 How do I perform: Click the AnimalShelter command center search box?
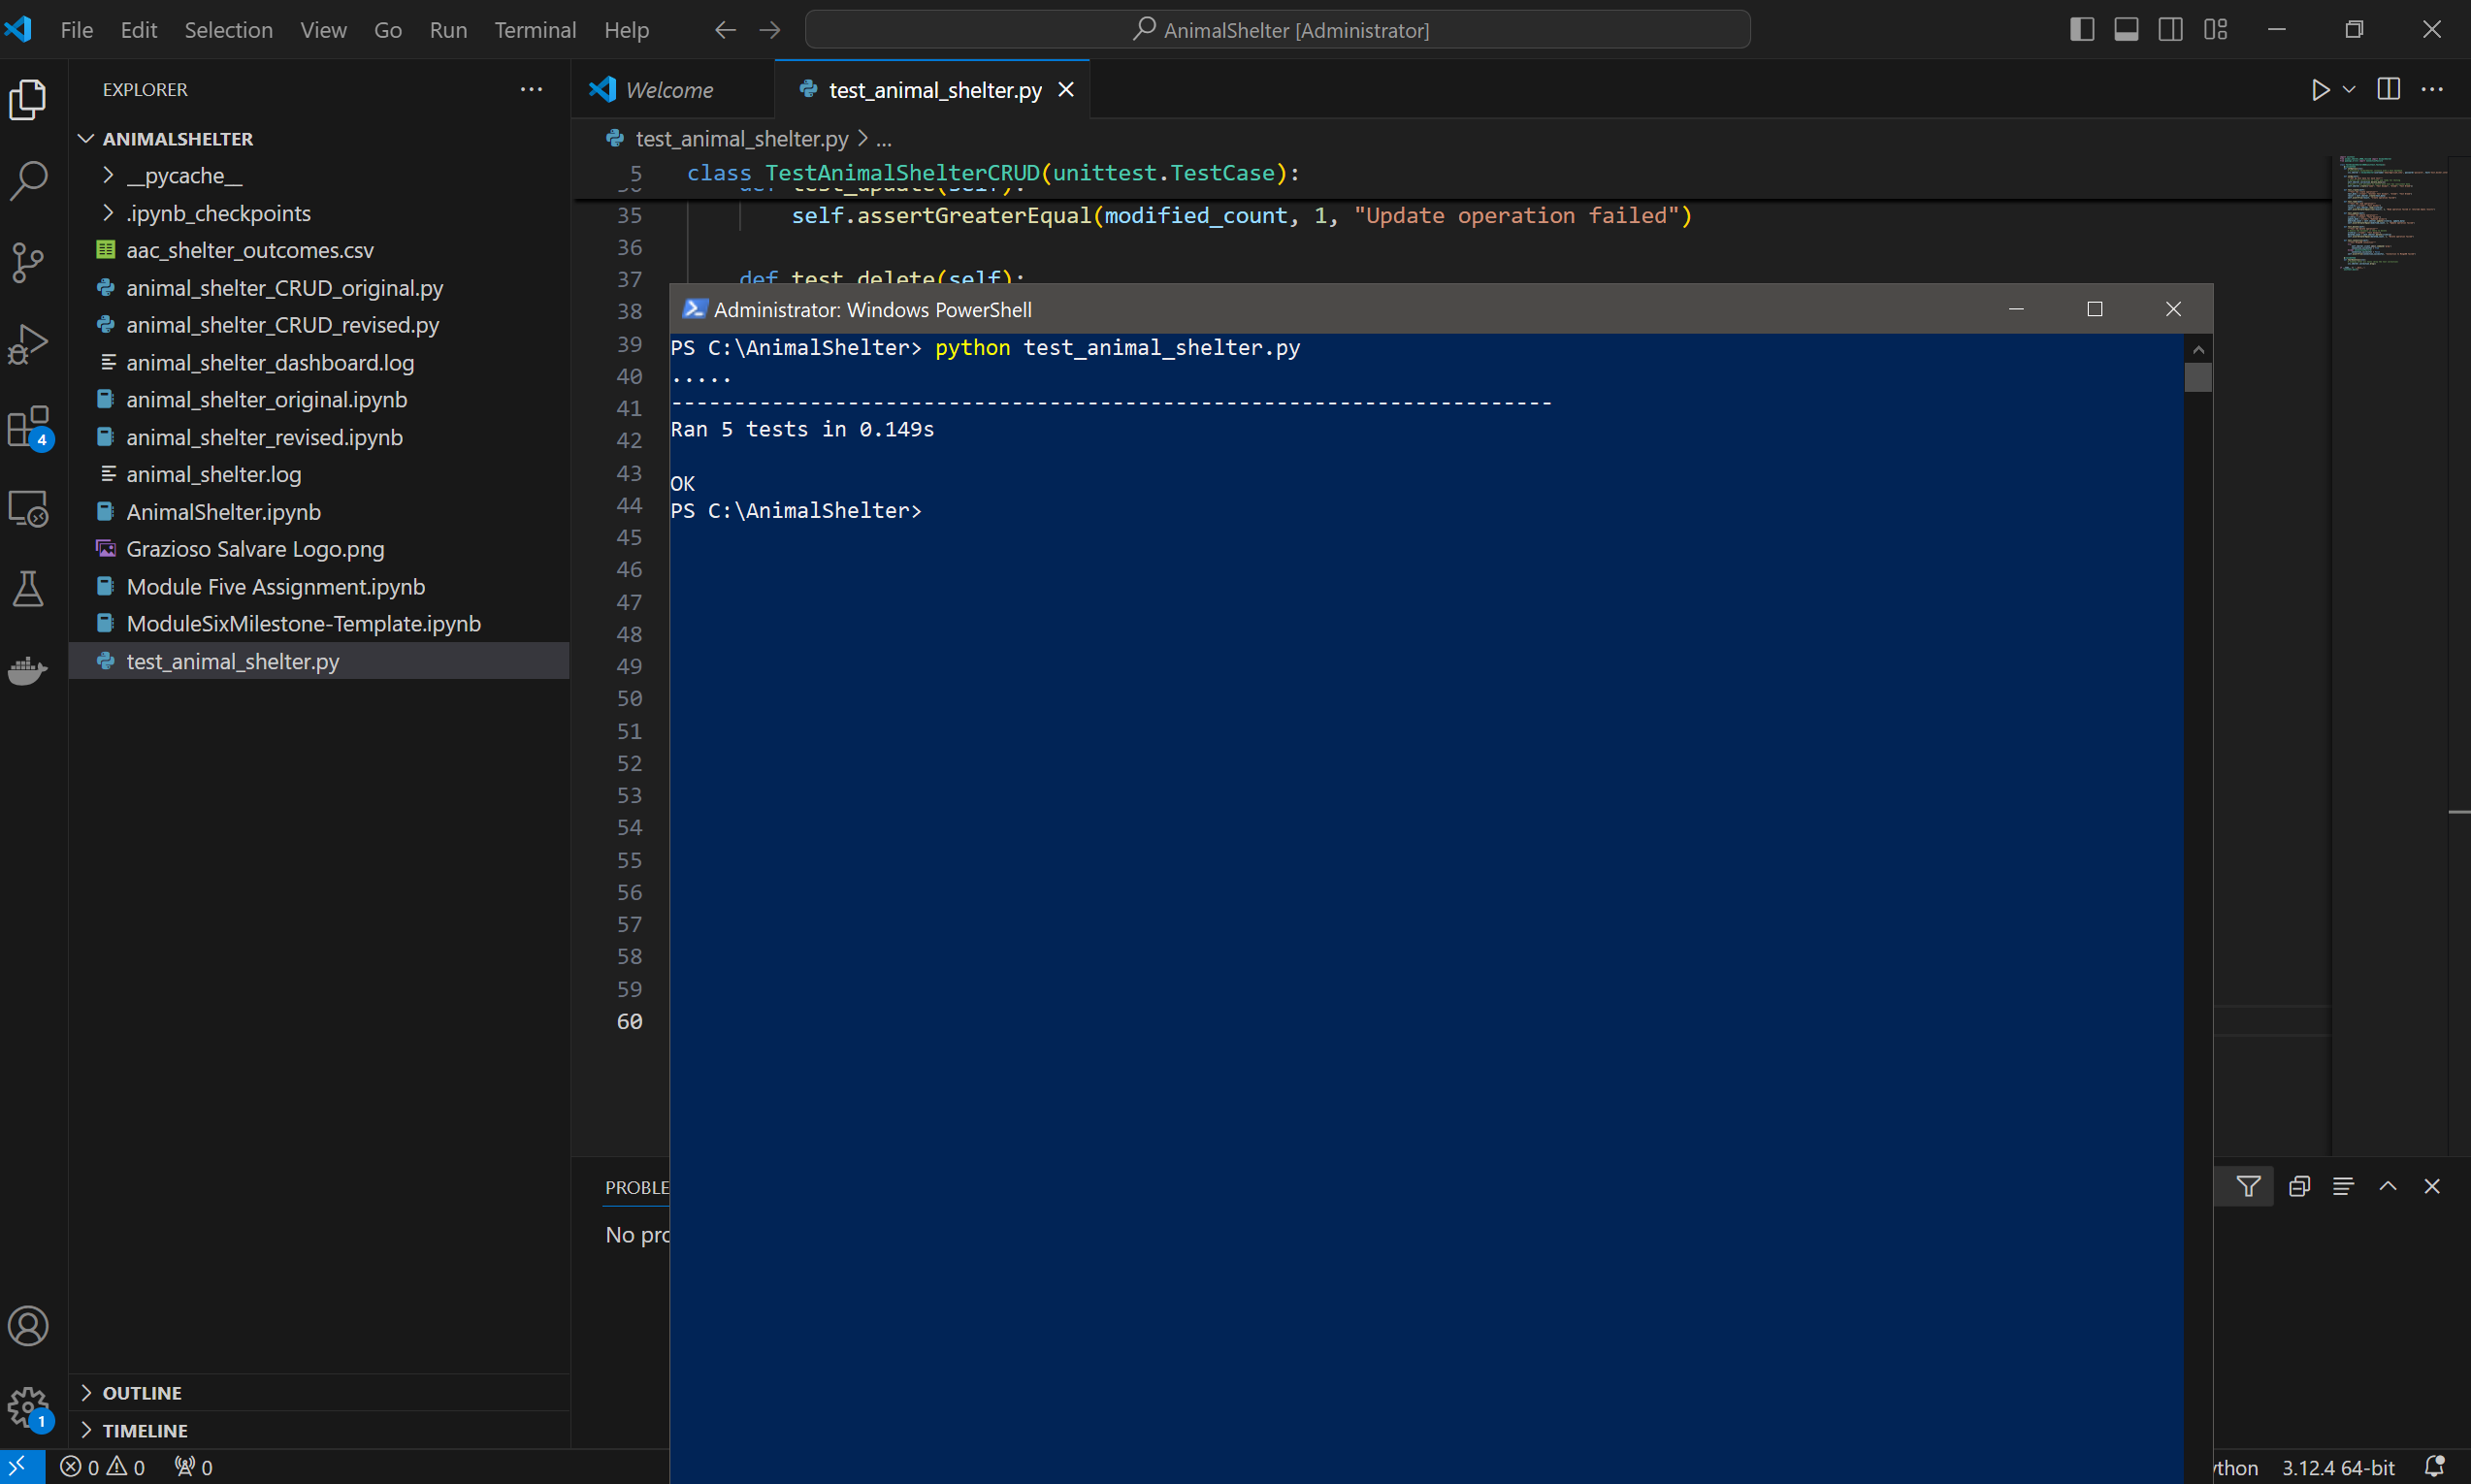1277,30
